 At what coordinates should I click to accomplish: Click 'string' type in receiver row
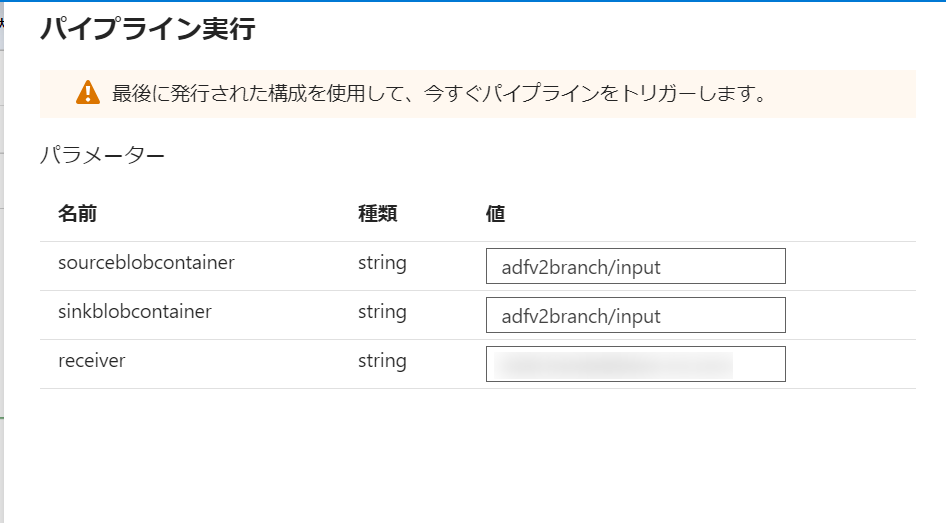click(382, 361)
